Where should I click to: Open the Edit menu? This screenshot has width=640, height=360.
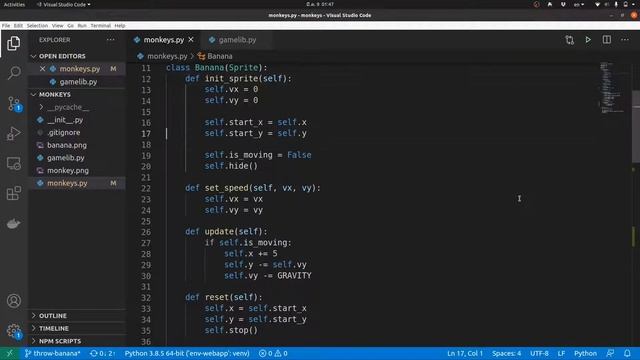coord(18,26)
